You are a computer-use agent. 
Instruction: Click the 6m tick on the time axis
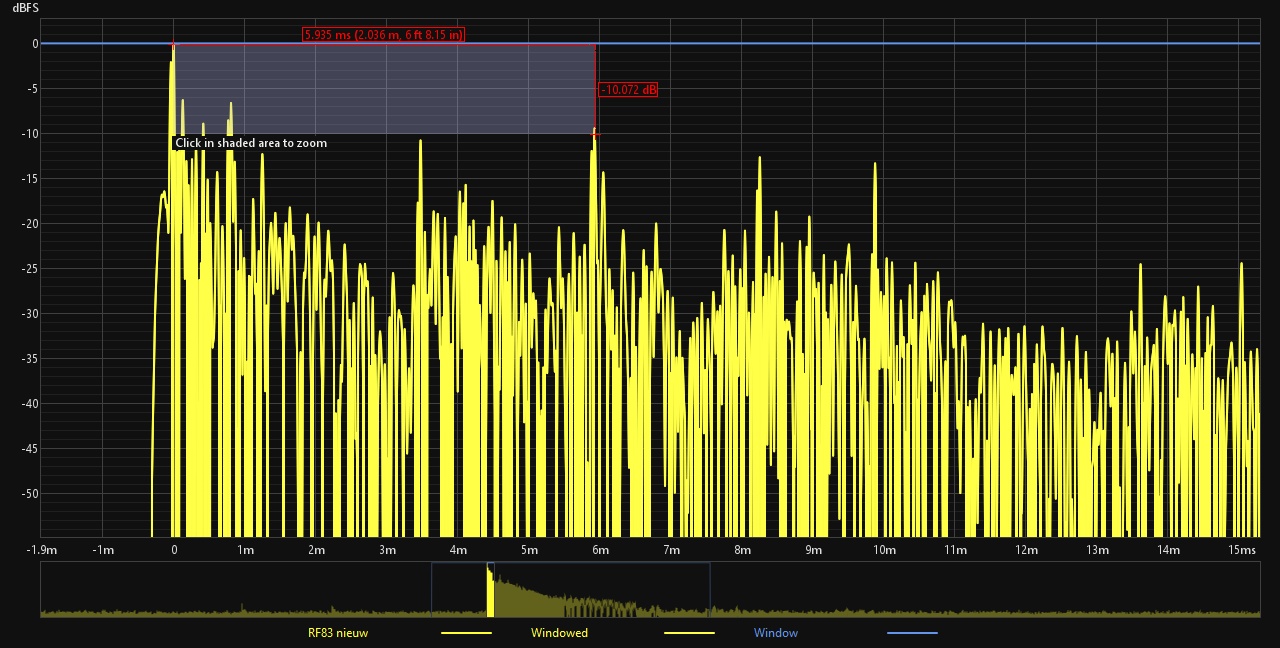tap(600, 550)
